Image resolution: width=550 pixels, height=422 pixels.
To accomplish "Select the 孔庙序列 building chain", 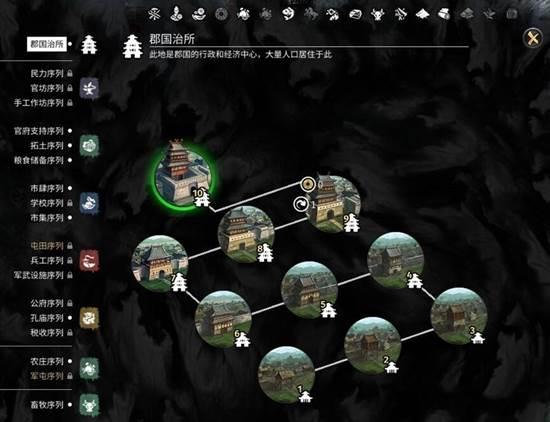I will (47, 318).
